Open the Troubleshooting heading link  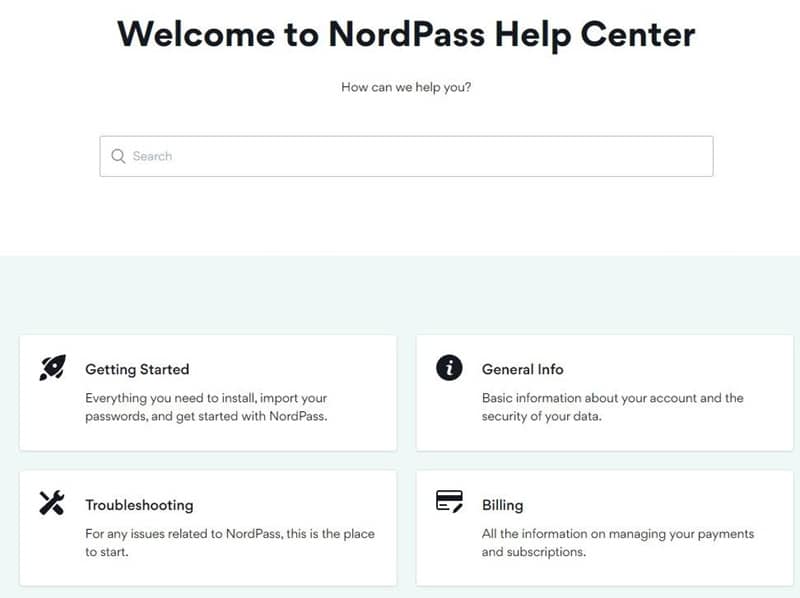point(139,505)
